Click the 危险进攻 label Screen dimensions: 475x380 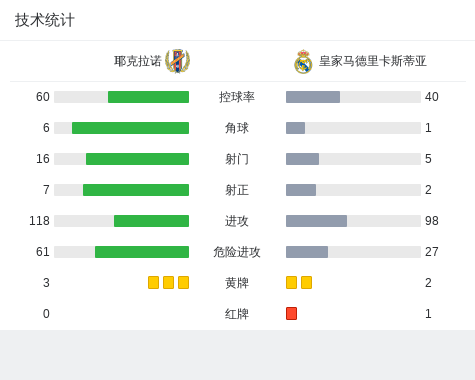237,252
